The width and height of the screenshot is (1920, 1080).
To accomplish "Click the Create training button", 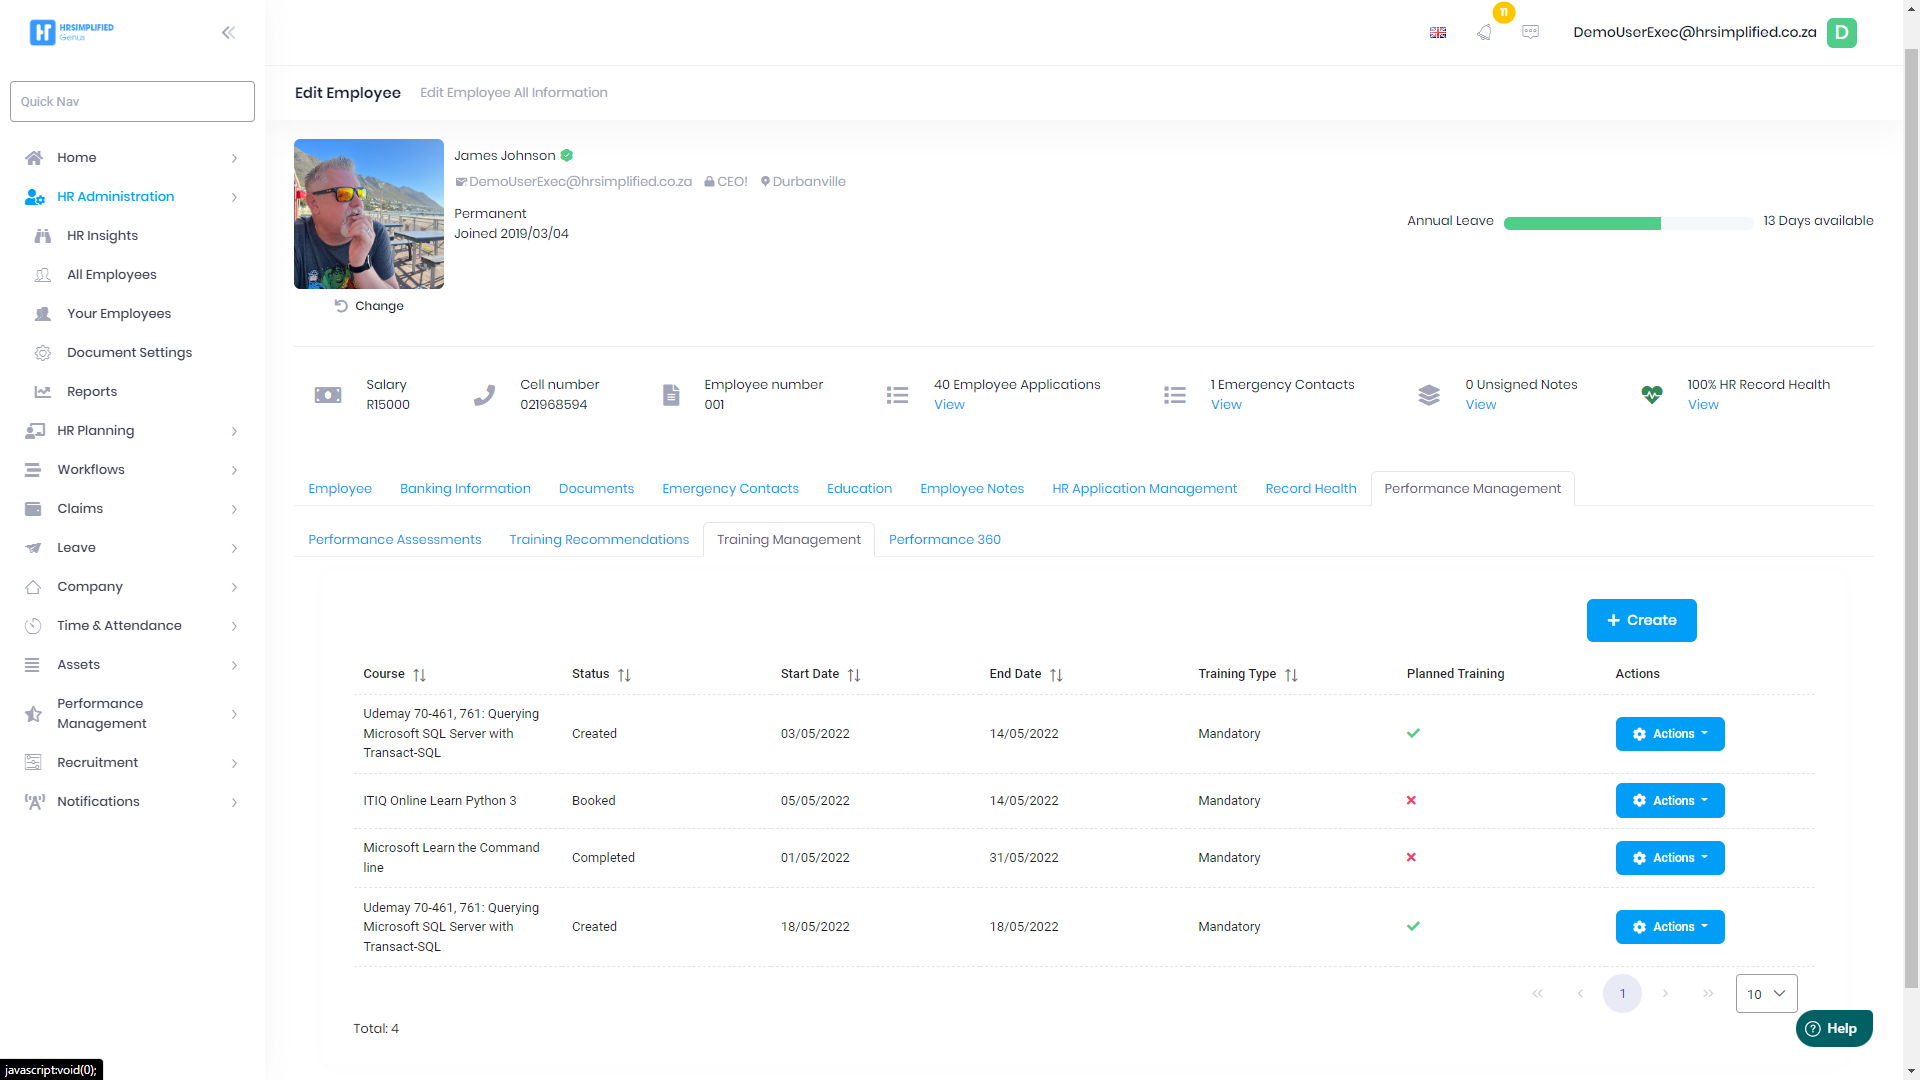I will [1641, 621].
